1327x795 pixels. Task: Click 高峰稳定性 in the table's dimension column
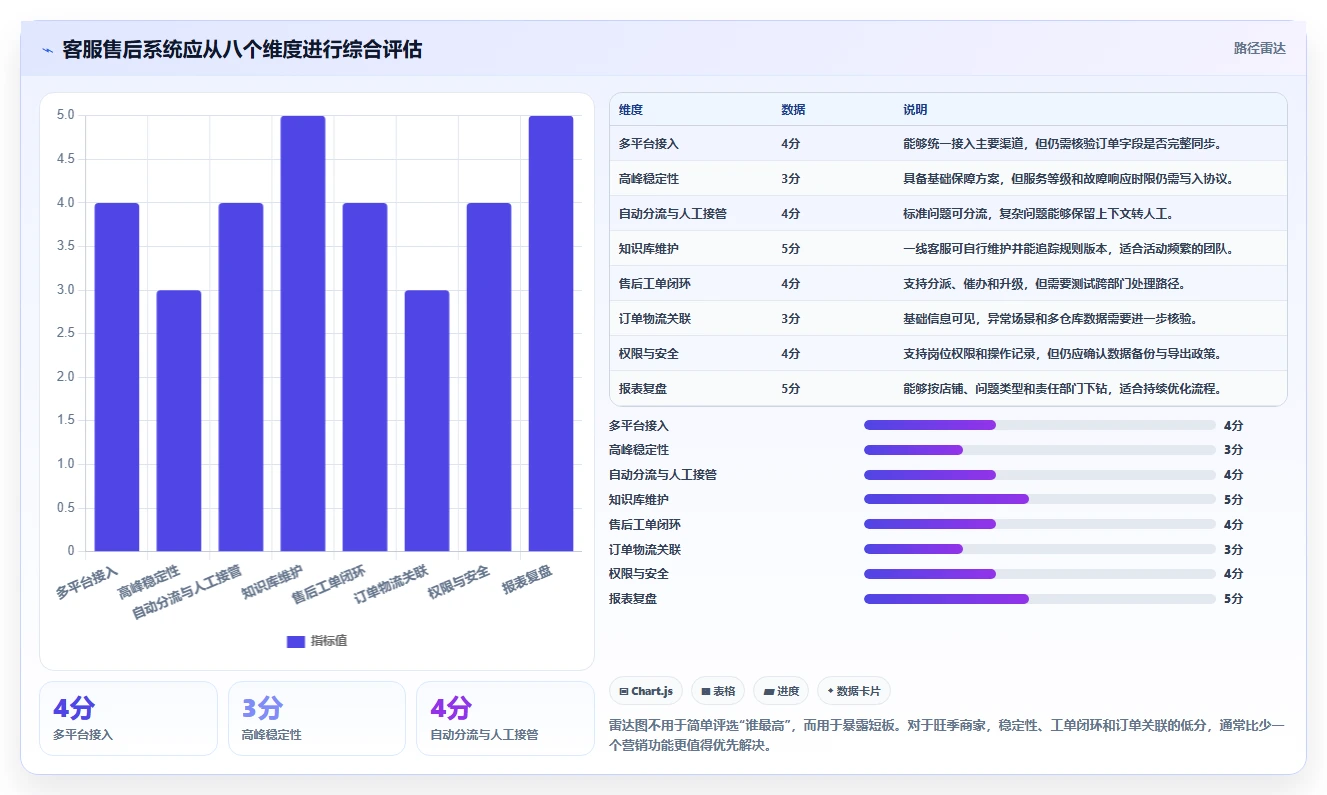tap(649, 179)
